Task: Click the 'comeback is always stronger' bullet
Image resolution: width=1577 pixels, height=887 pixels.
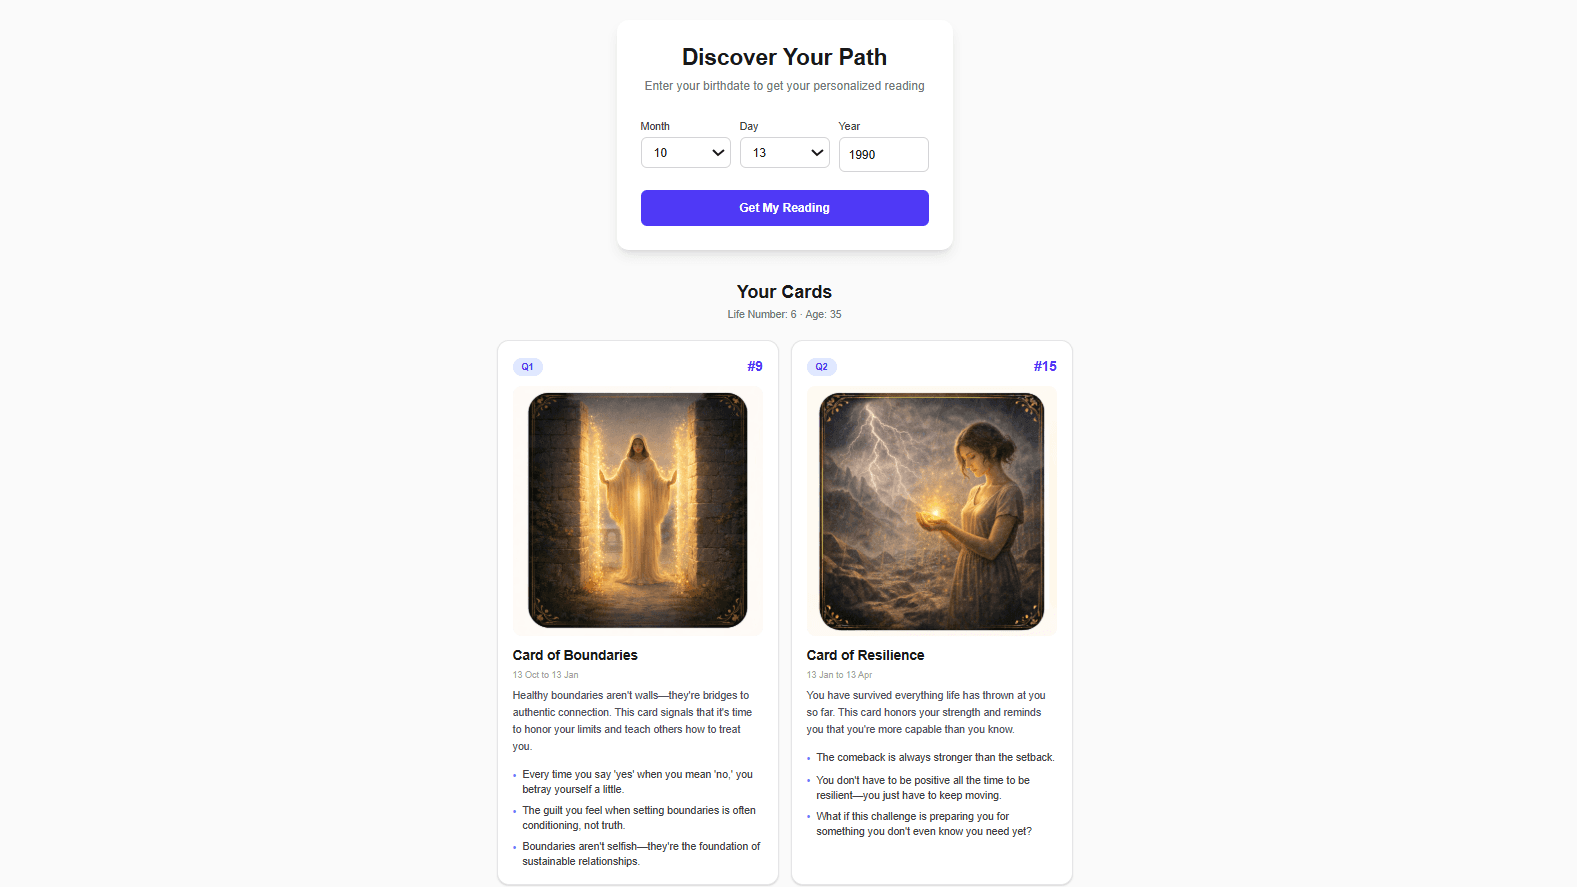Action: pos(935,757)
